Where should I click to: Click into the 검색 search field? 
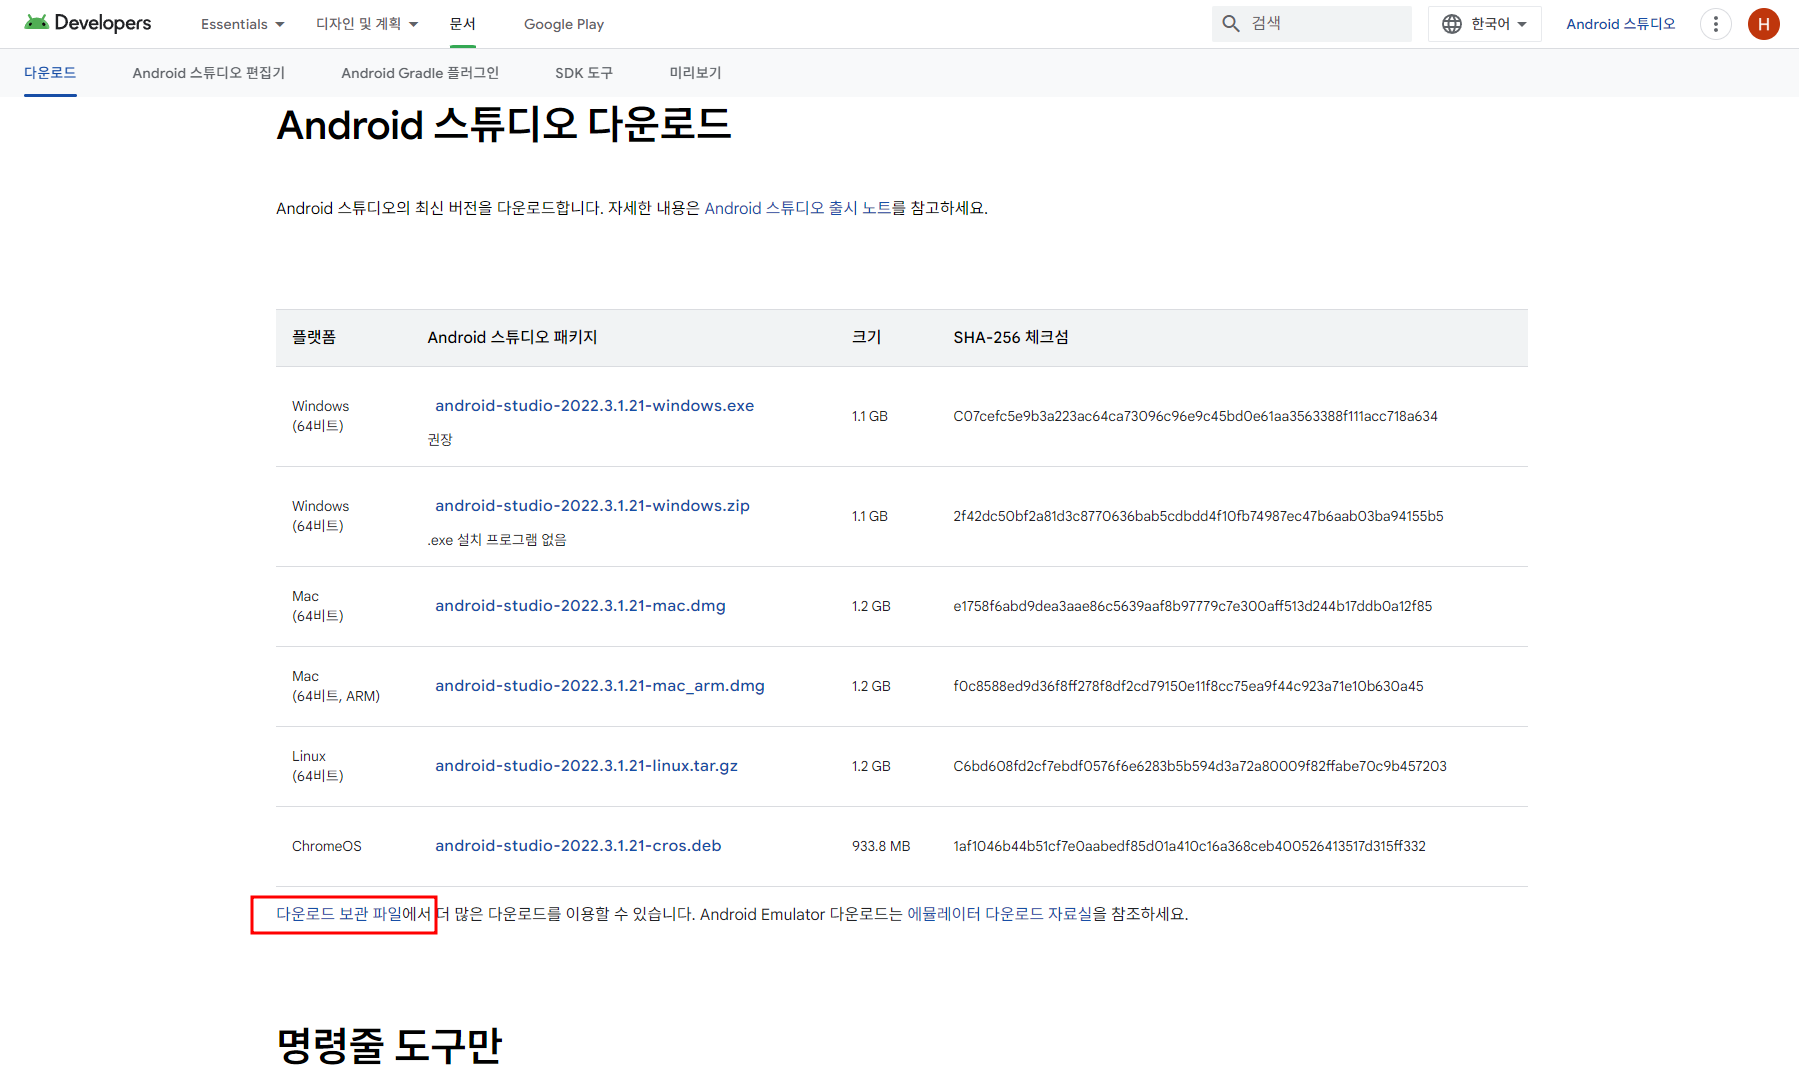[1312, 24]
